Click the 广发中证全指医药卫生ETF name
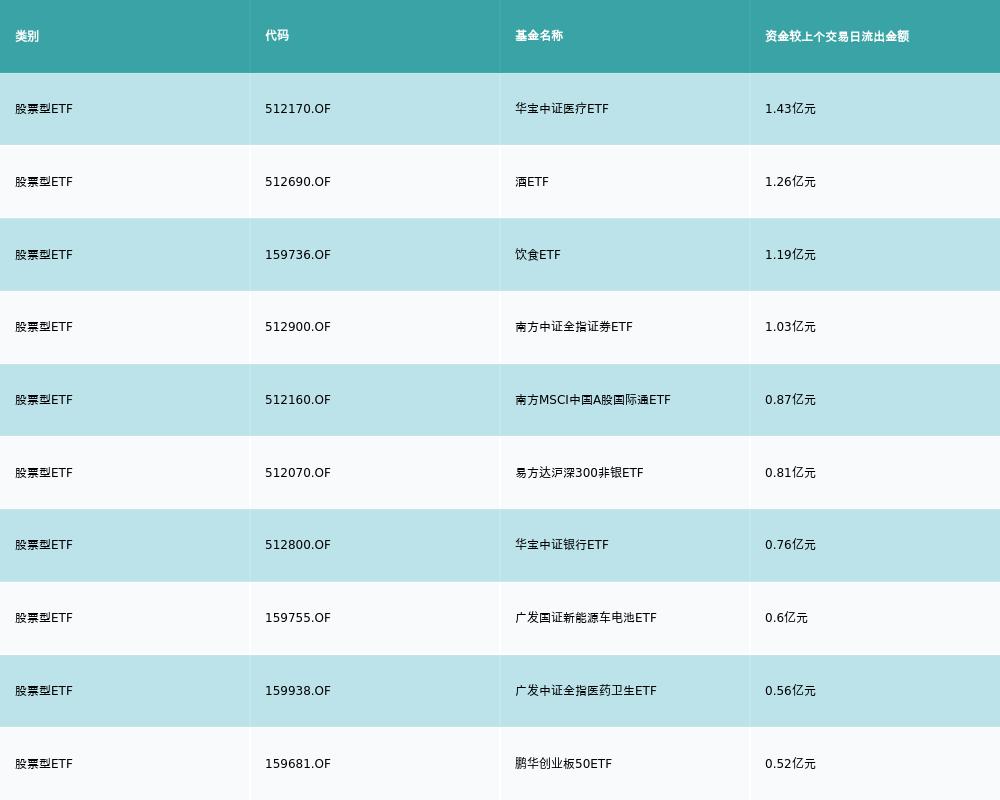1000x800 pixels. [x=585, y=691]
